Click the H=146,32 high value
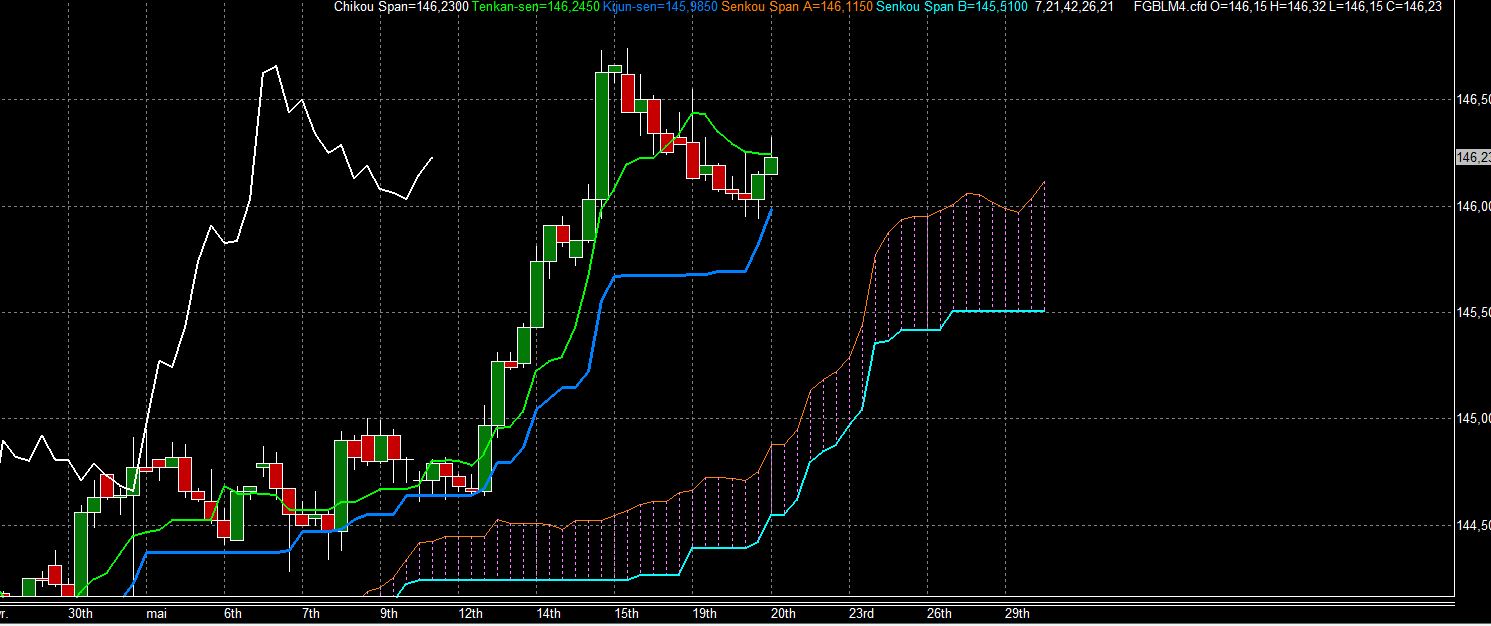The height and width of the screenshot is (626, 1491). (x=1300, y=7)
